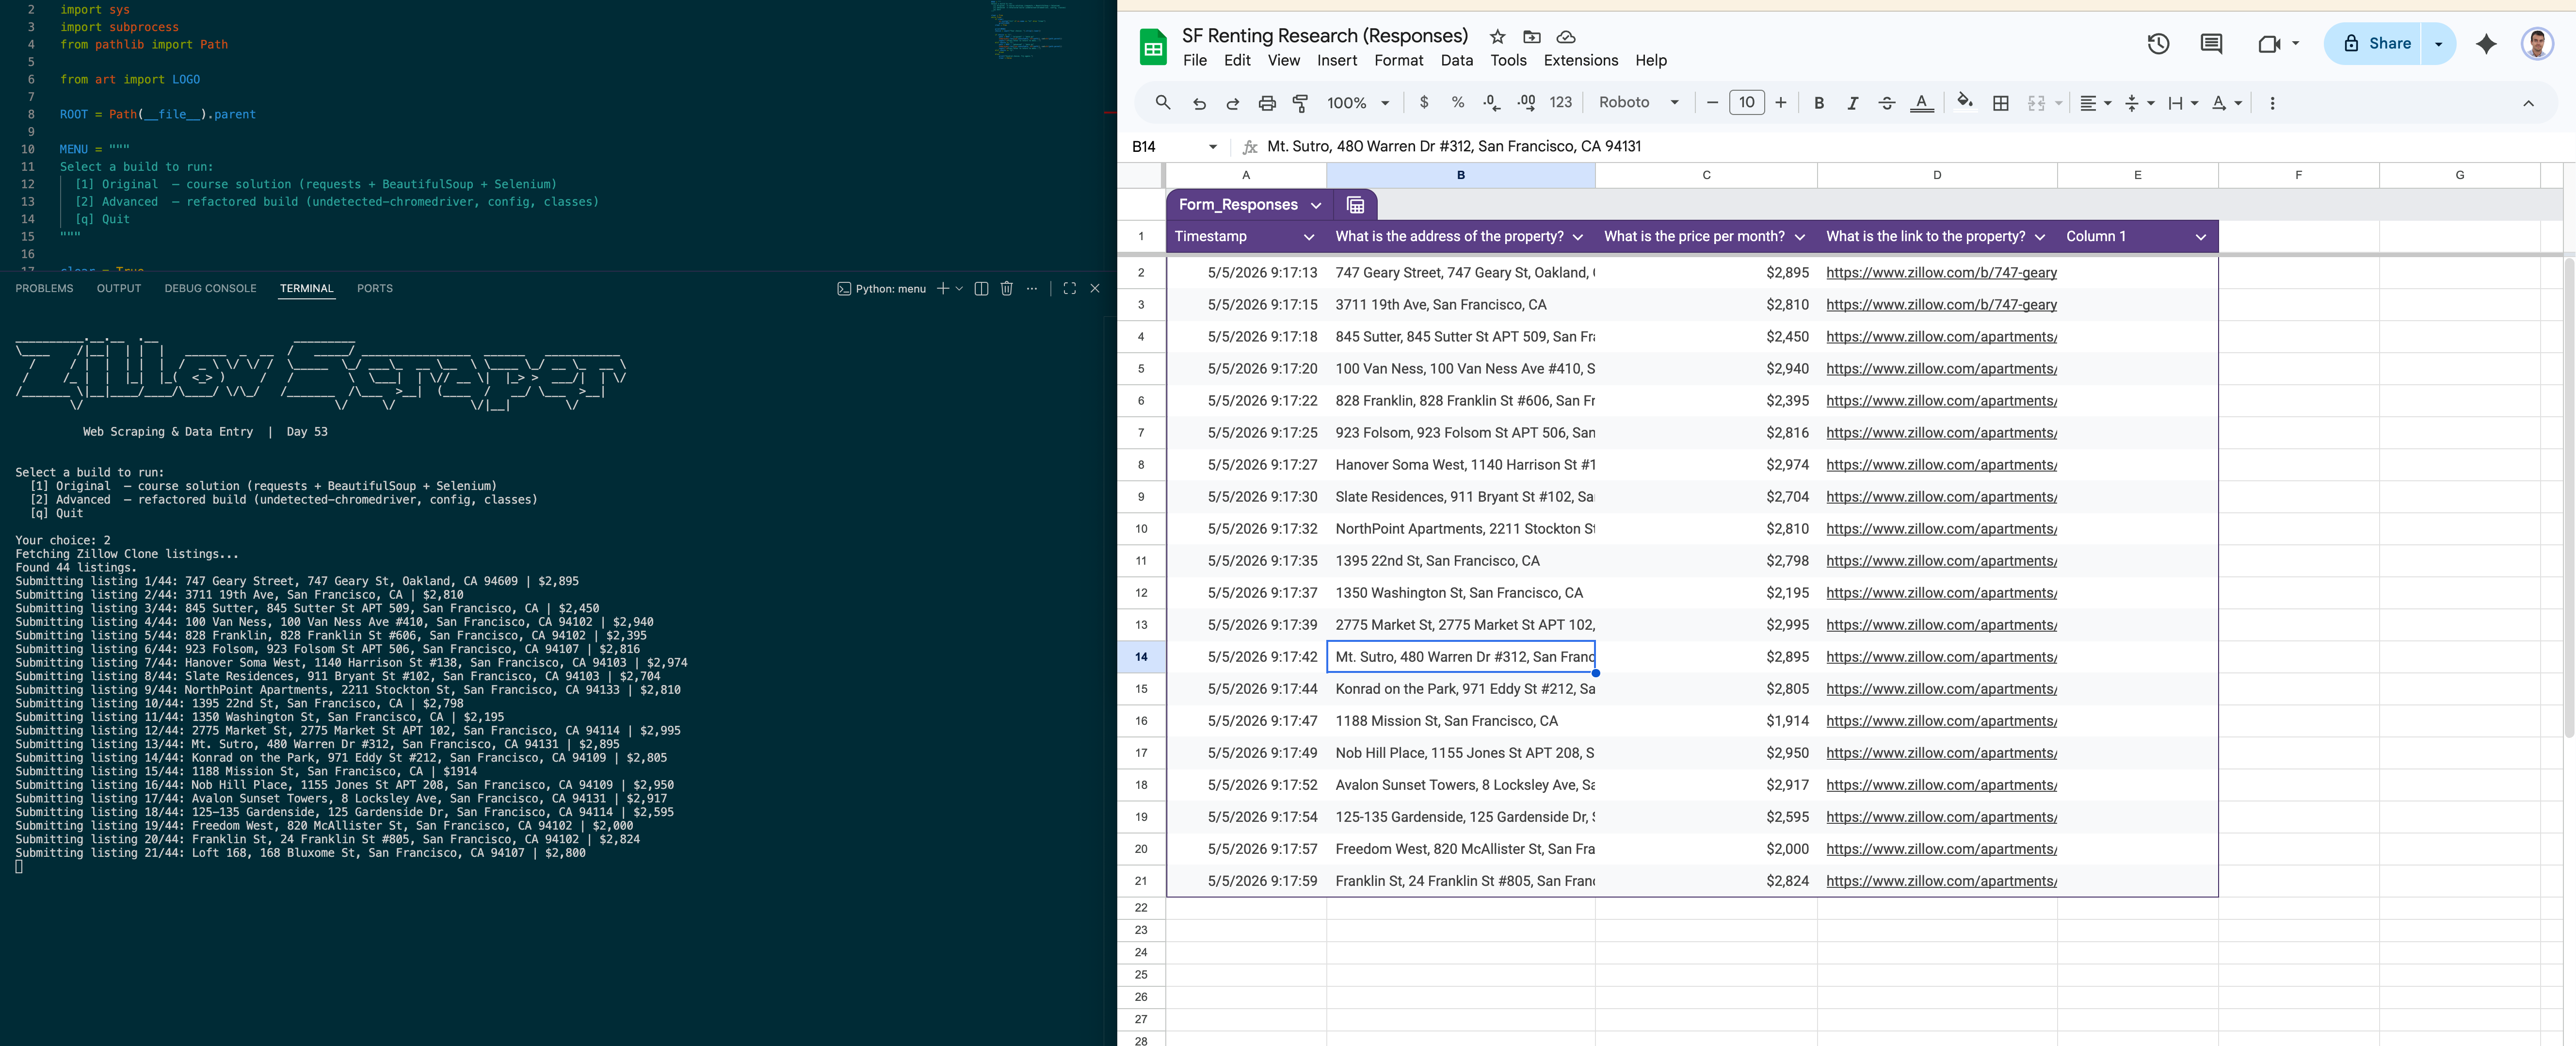The image size is (2576, 1046).
Task: Click the font size input field
Action: pos(1747,102)
